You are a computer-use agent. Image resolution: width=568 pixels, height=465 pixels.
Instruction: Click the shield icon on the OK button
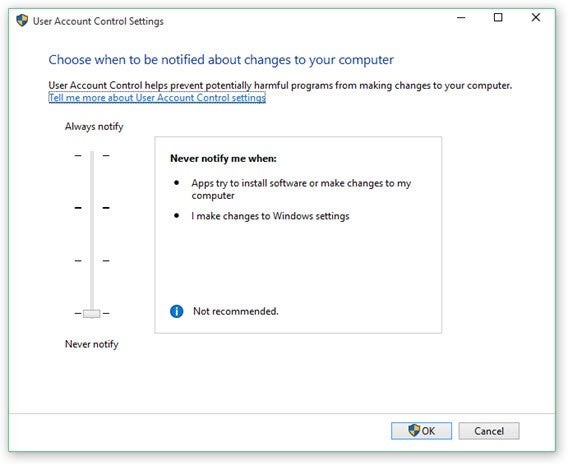[x=414, y=431]
